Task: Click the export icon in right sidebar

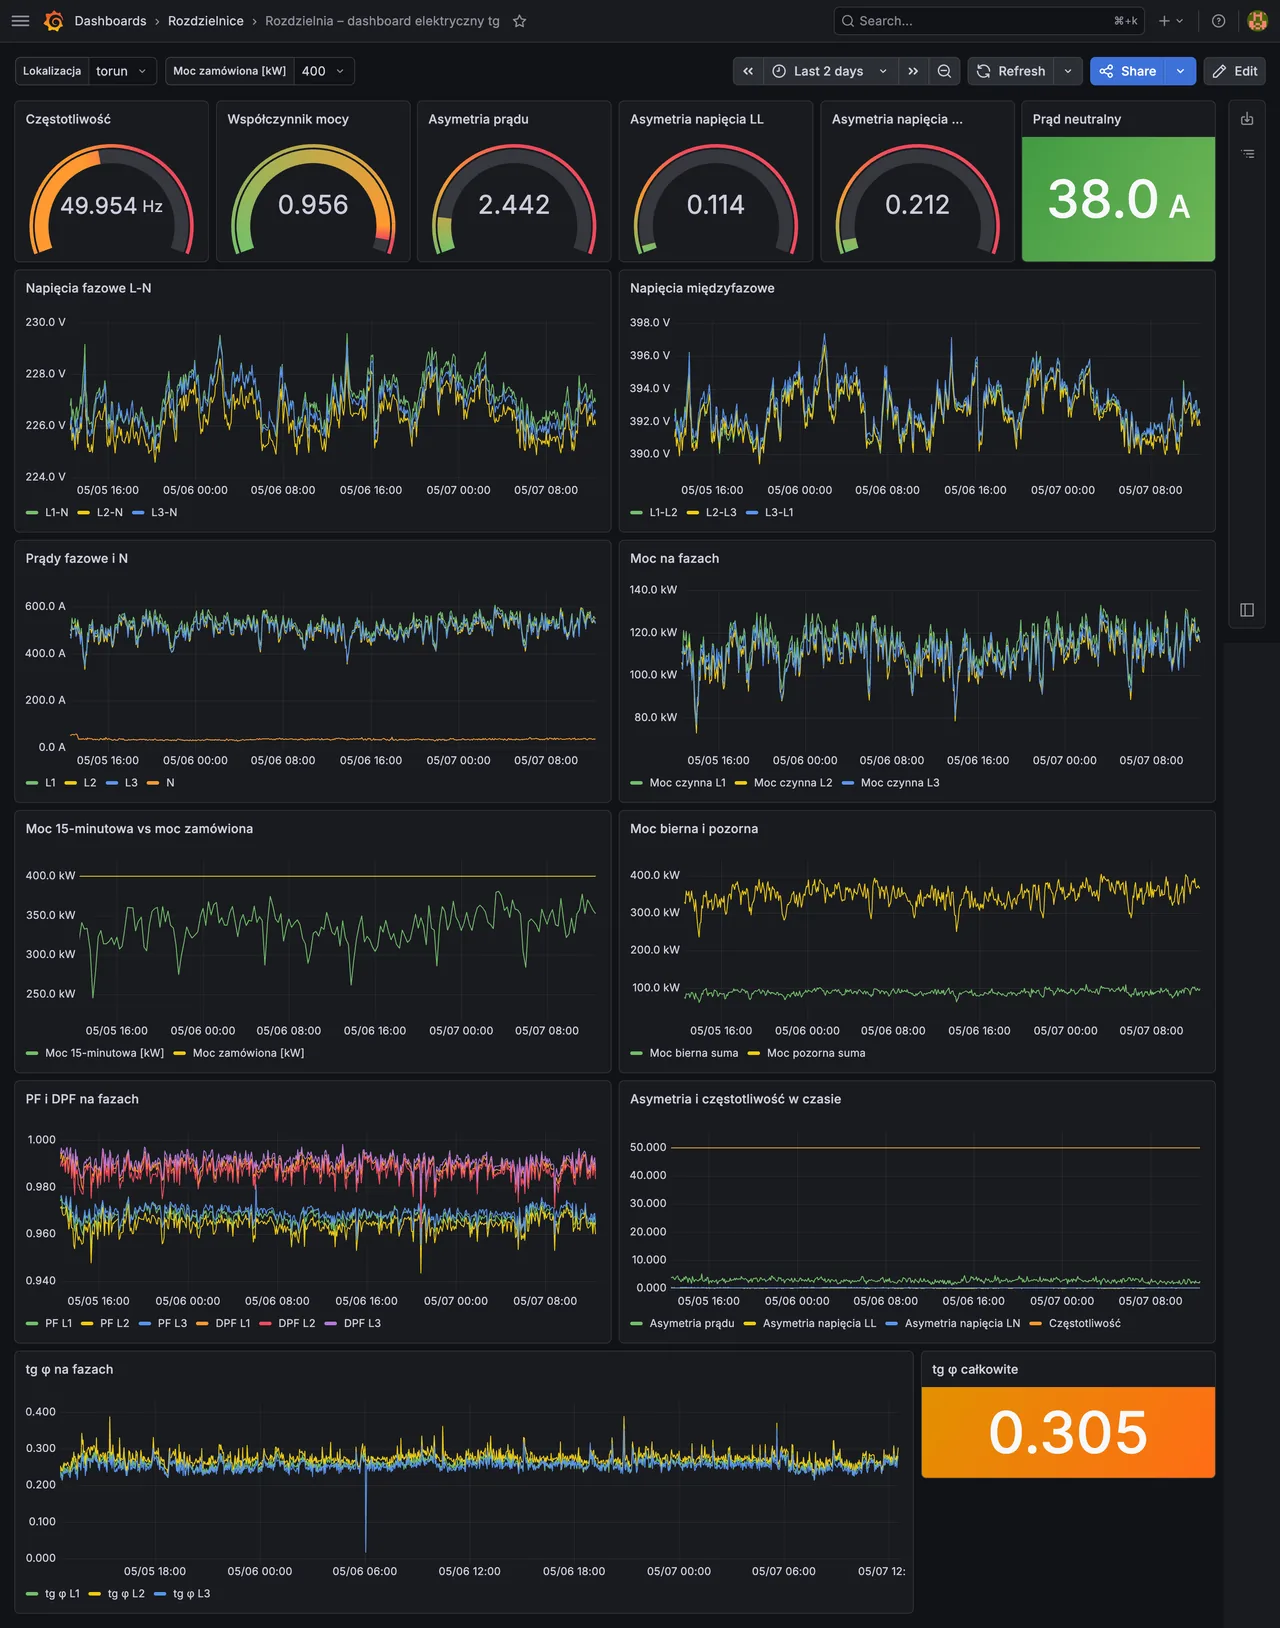Action: (1247, 119)
